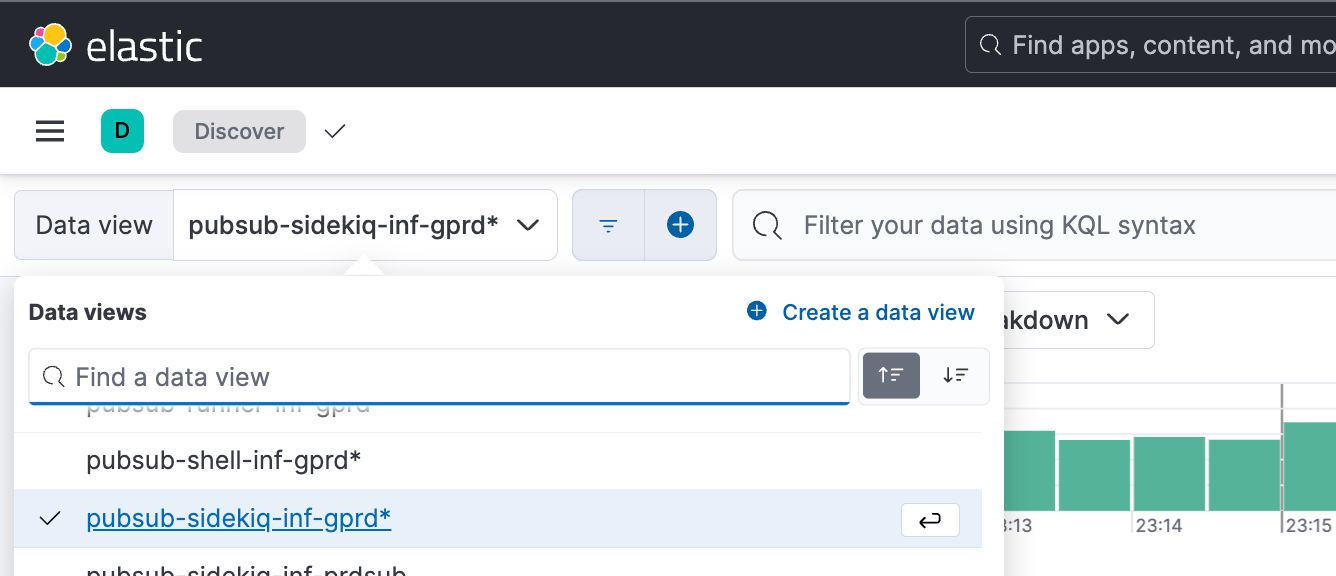
Task: Click the blue plus icon to add a filter
Action: click(681, 225)
